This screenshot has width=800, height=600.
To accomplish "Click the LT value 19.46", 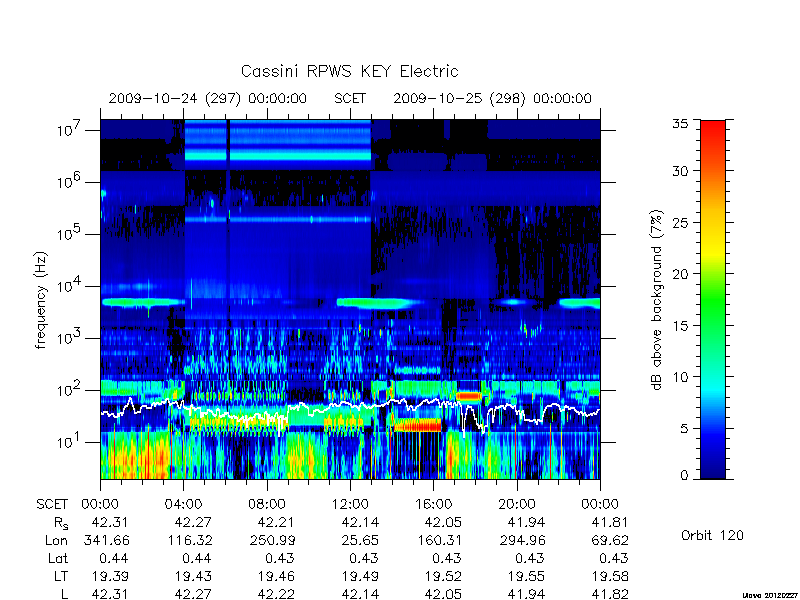I will click(x=277, y=576).
